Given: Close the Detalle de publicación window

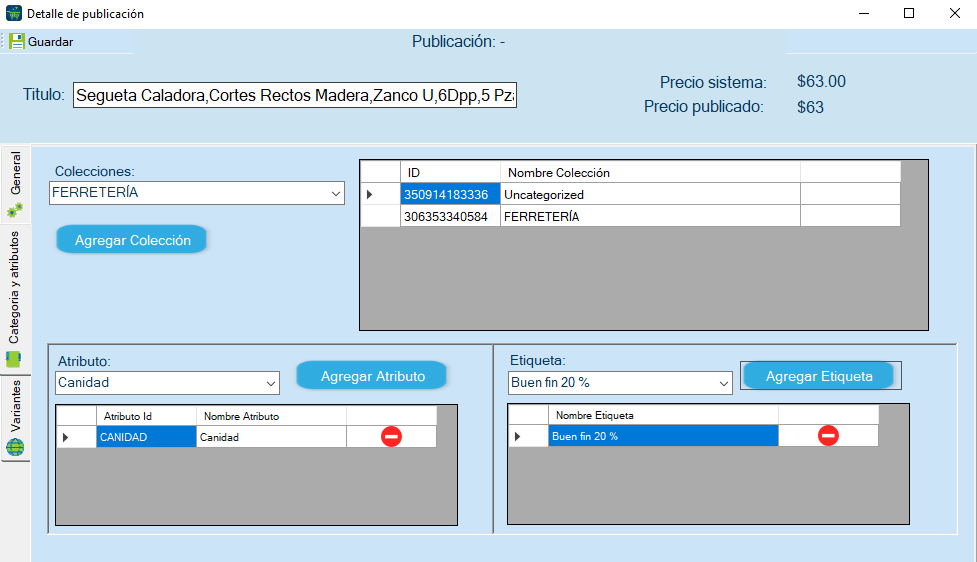Looking at the screenshot, I should (955, 13).
